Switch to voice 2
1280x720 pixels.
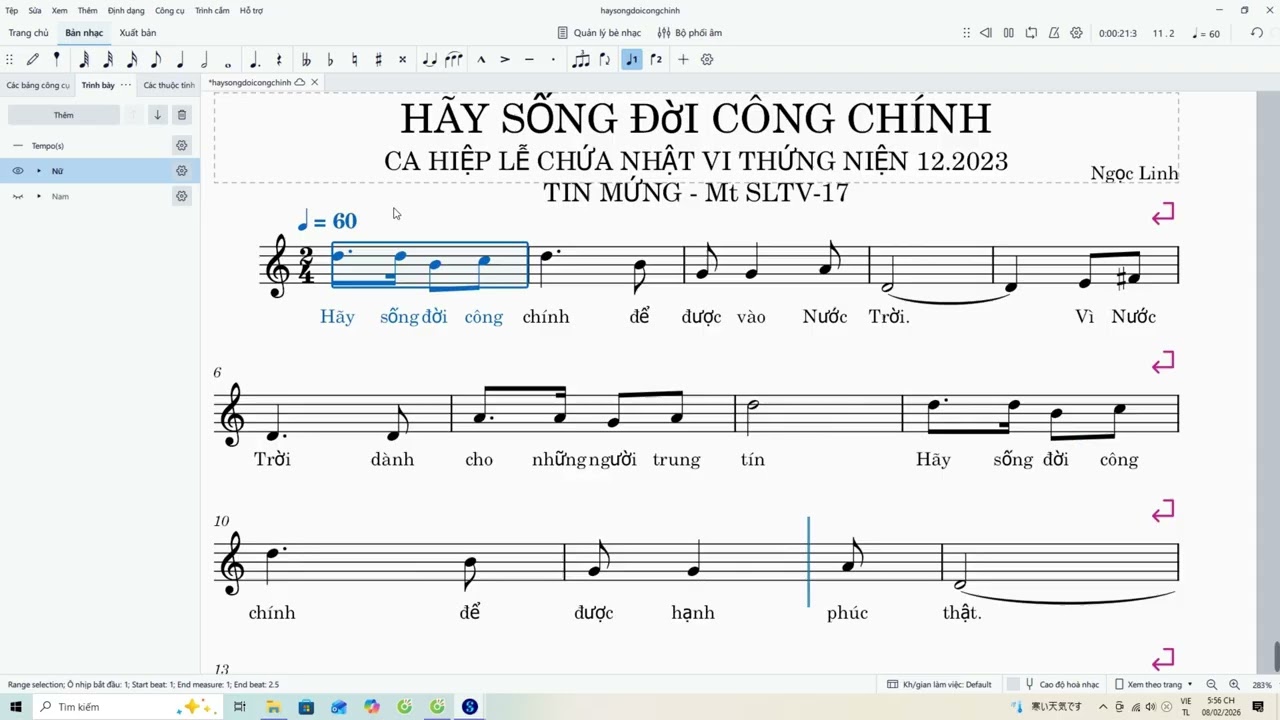tap(656, 60)
